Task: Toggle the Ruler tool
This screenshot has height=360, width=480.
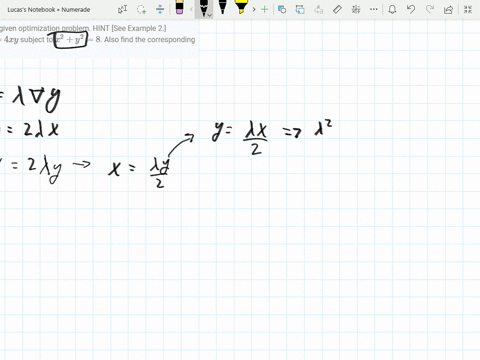Action: click(x=337, y=9)
